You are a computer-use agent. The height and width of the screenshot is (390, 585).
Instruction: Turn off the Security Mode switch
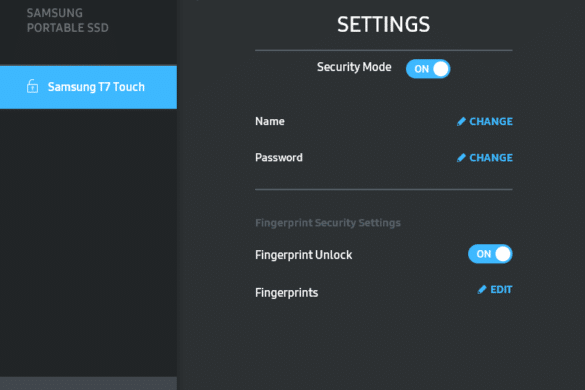tap(428, 69)
